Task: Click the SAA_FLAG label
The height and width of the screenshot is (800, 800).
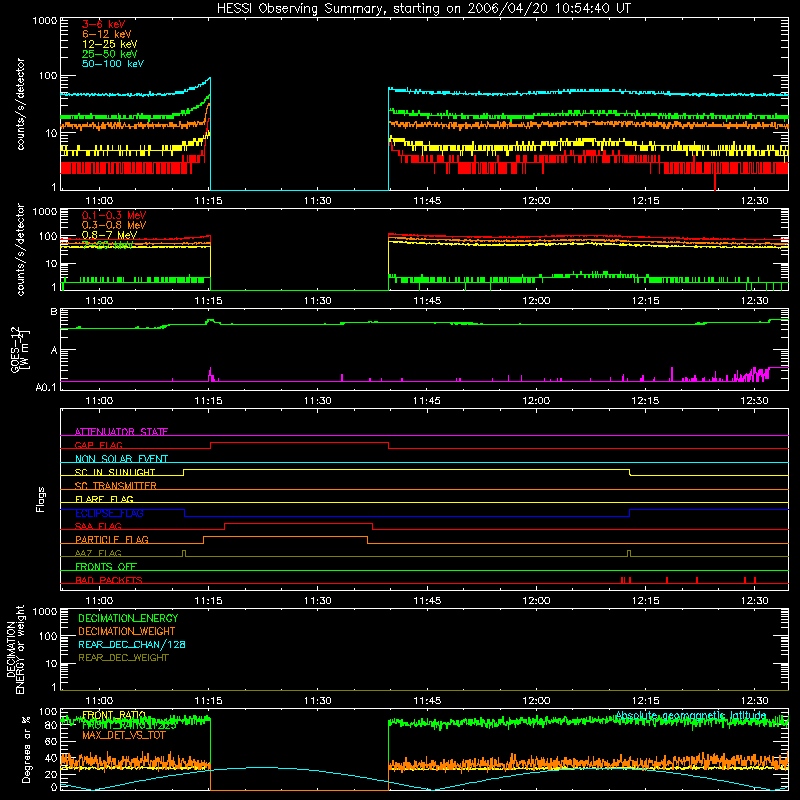Action: coord(98,526)
